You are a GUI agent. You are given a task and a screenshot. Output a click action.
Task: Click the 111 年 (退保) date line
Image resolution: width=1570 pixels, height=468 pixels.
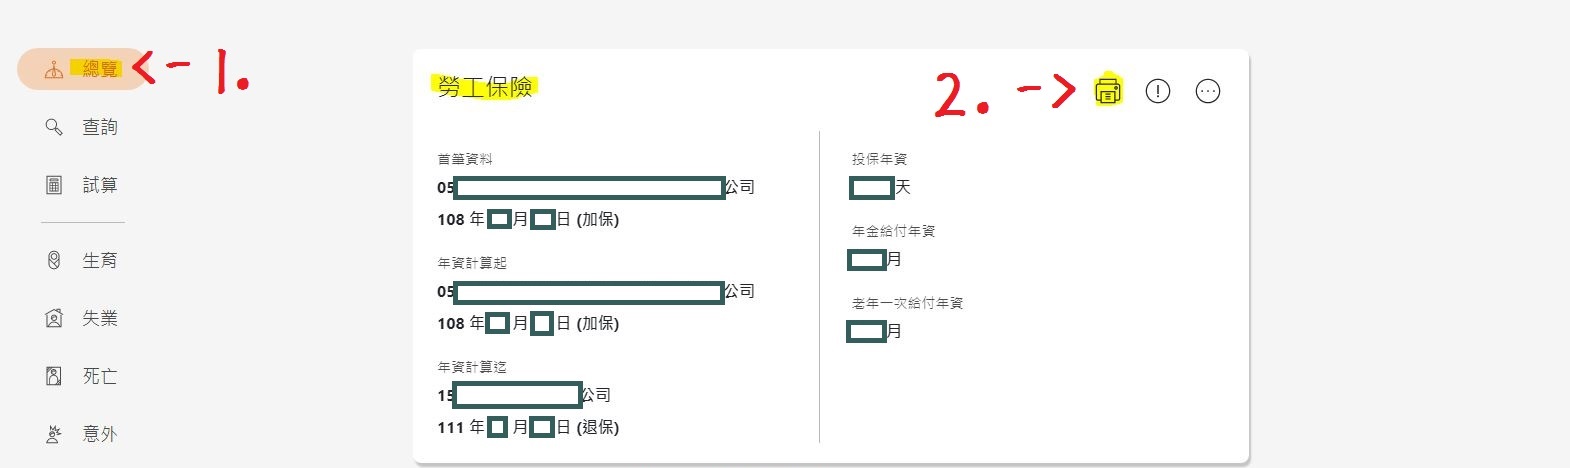pos(528,428)
